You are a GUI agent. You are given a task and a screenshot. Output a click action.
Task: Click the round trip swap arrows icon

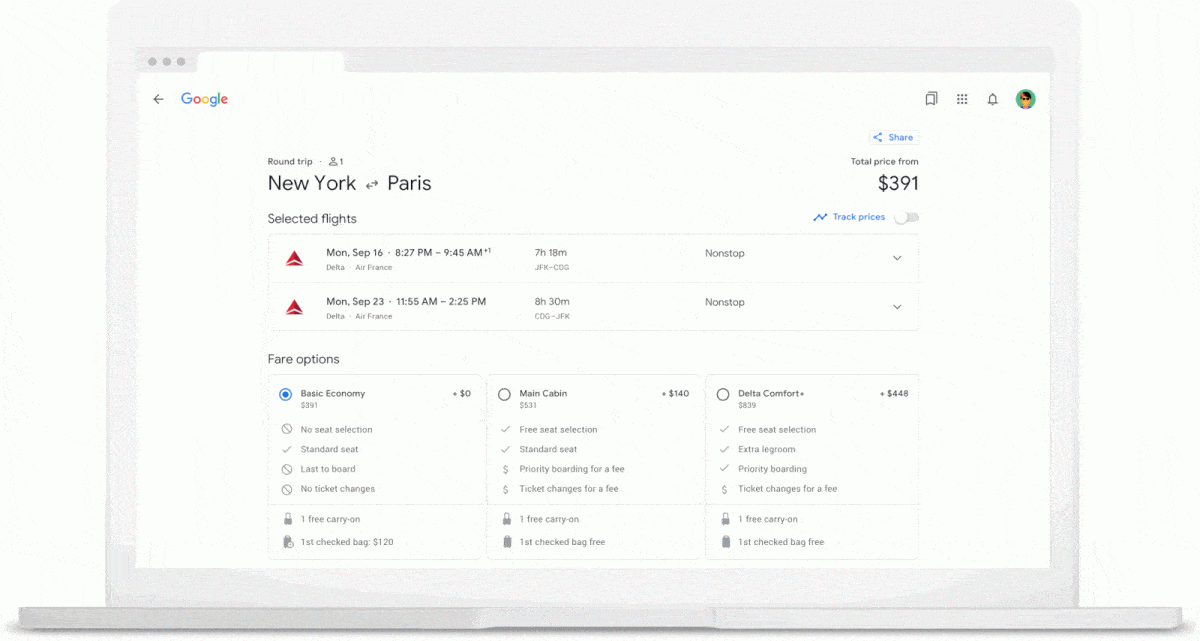pyautogui.click(x=372, y=185)
